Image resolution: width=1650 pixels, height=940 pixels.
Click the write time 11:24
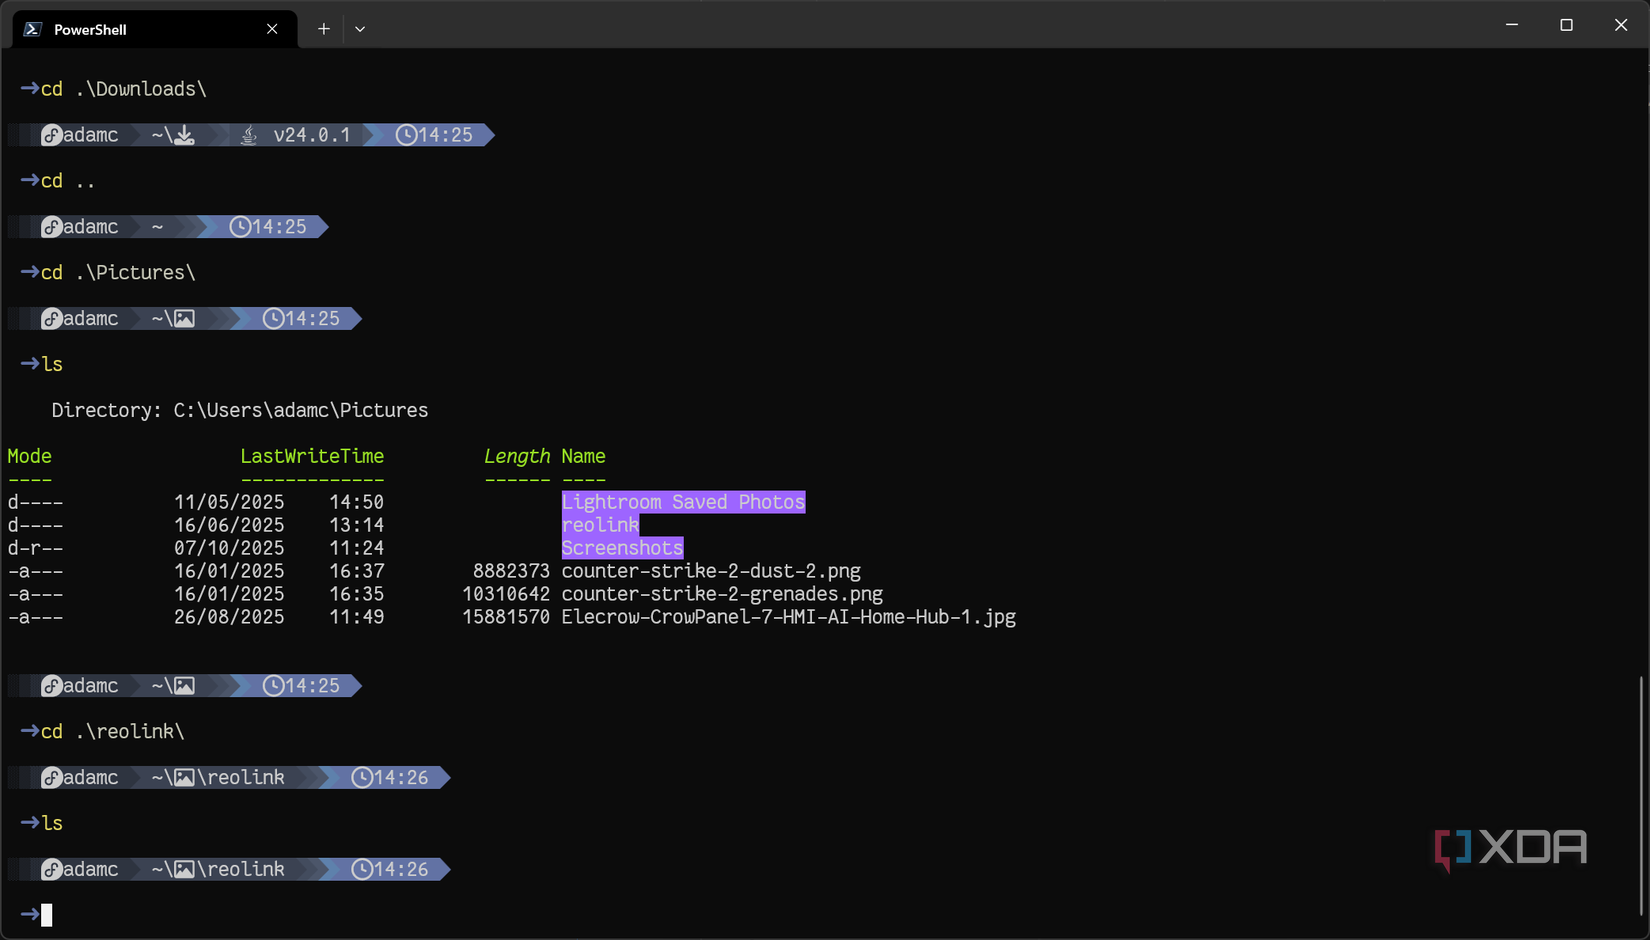point(357,548)
